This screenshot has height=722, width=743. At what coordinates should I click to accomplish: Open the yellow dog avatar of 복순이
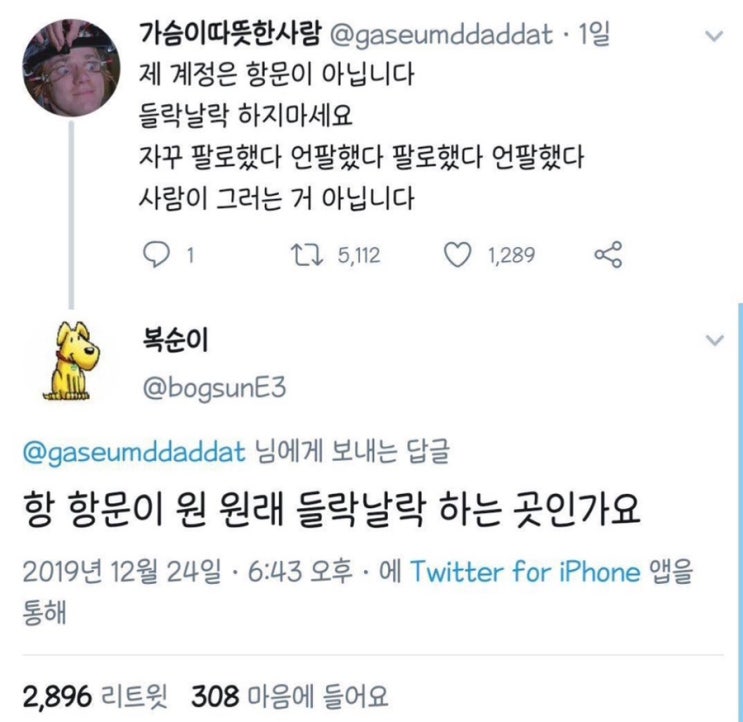click(x=72, y=361)
